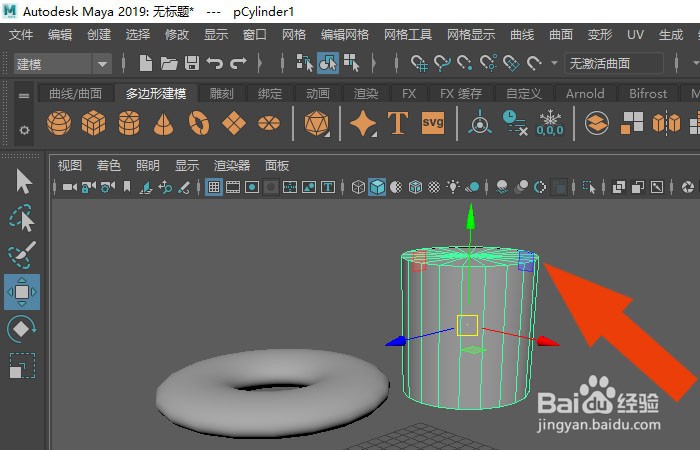Image resolution: width=700 pixels, height=450 pixels.
Task: Open the 网格工具 menu
Action: [x=408, y=34]
